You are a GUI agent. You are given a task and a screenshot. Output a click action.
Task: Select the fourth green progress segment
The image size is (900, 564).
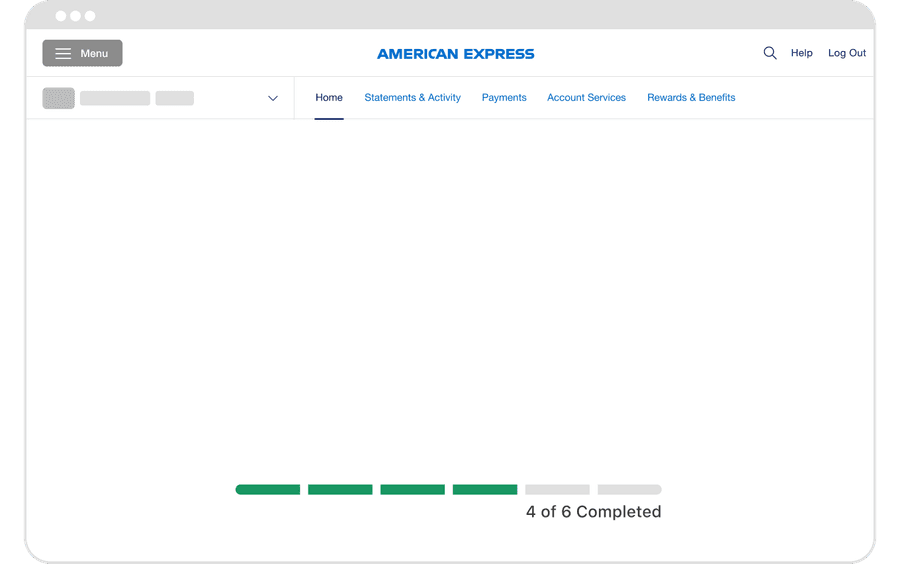(x=485, y=490)
